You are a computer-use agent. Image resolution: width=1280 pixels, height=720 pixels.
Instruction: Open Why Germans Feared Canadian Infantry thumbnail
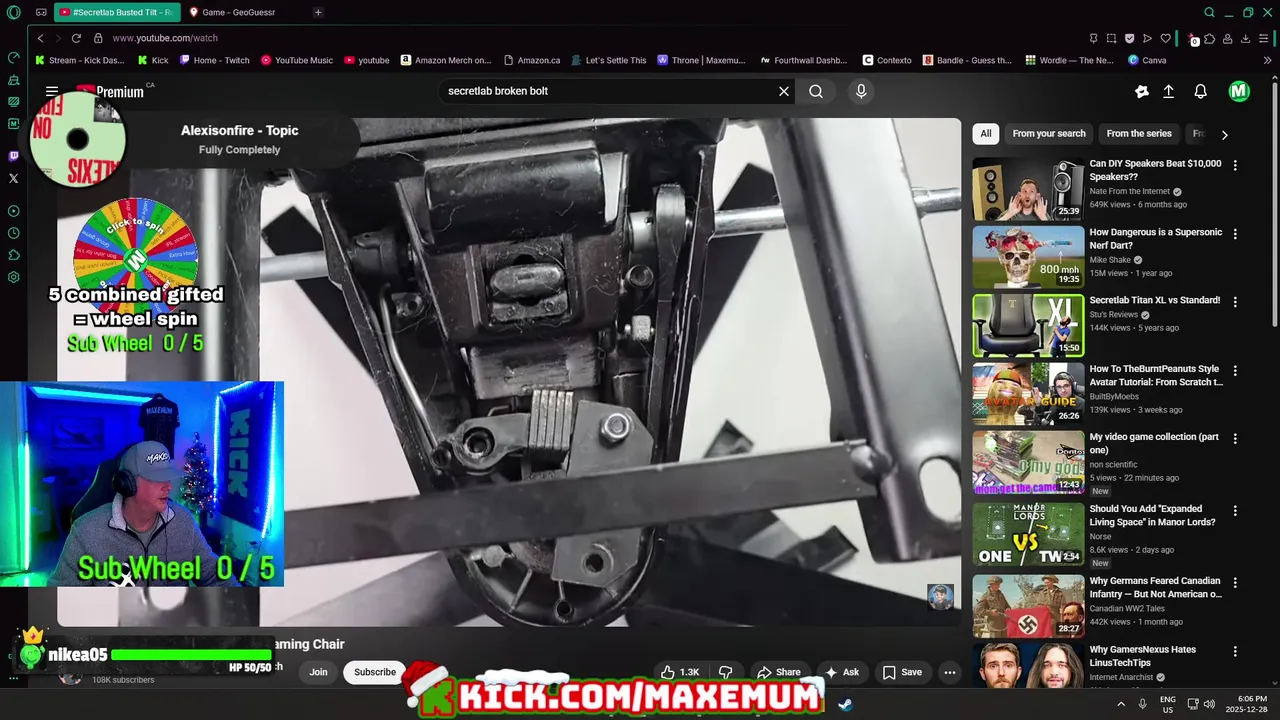coord(1028,606)
